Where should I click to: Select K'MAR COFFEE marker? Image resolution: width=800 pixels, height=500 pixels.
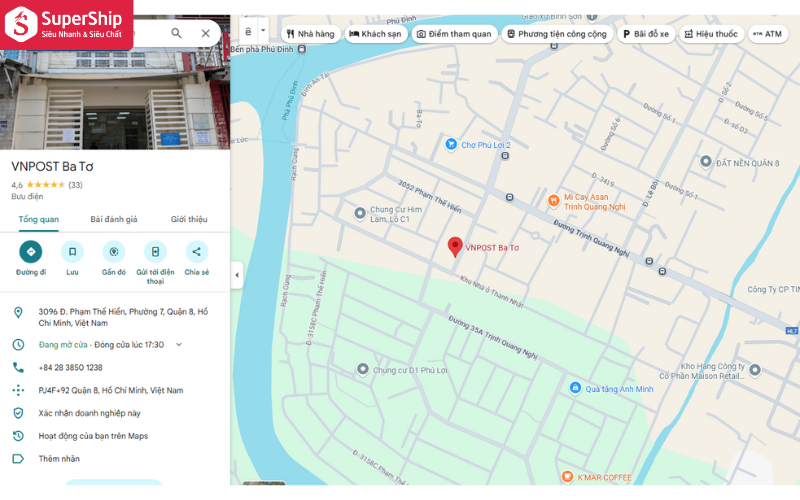567,477
